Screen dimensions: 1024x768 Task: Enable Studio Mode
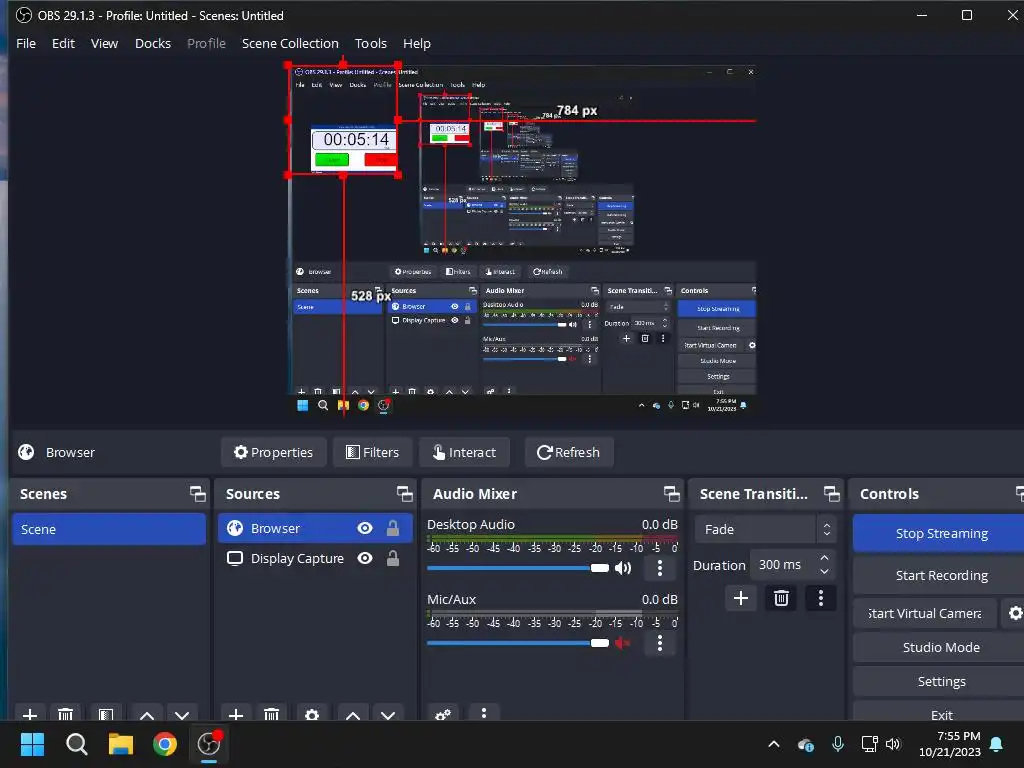pos(940,647)
